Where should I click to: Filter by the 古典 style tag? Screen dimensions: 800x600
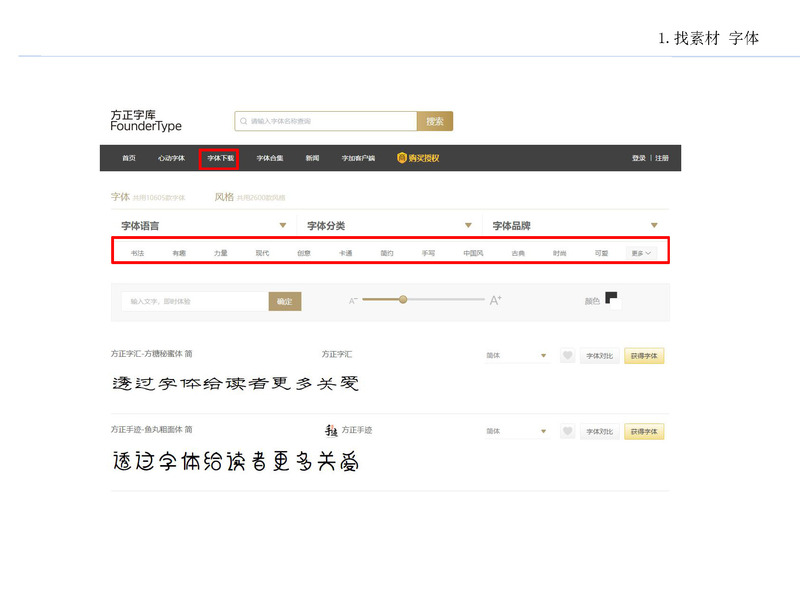click(518, 253)
